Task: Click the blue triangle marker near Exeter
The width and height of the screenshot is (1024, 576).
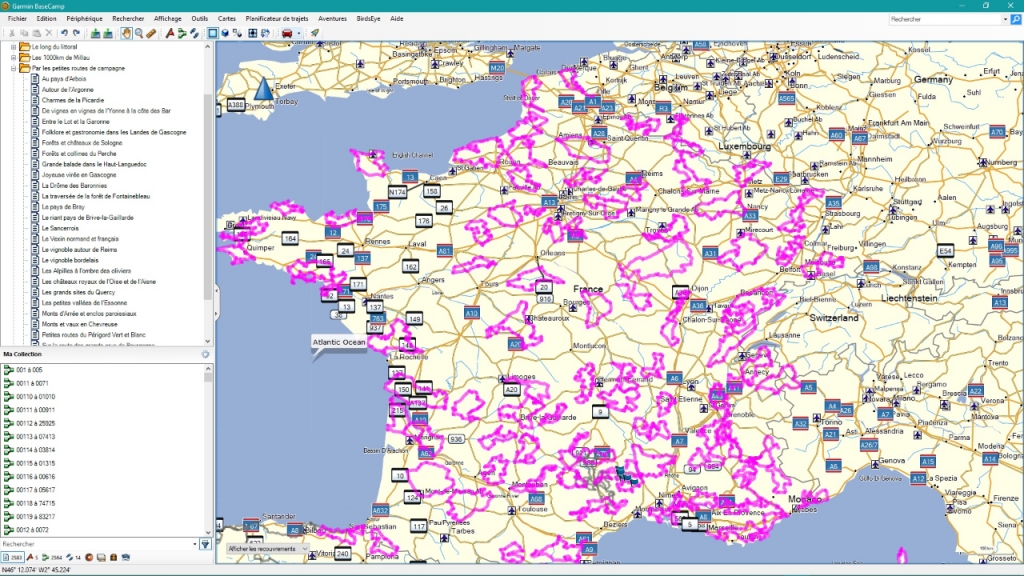Action: point(263,89)
